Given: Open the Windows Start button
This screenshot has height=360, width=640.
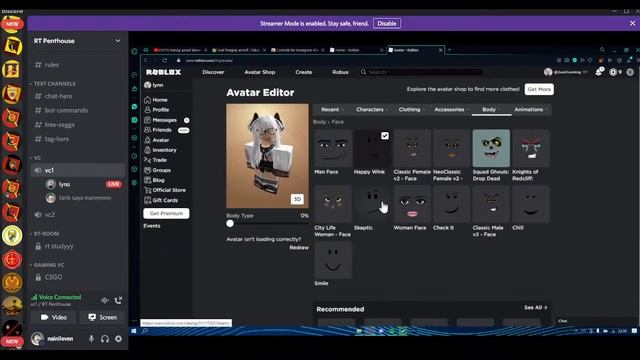Looking at the screenshot, I should (x=133, y=331).
